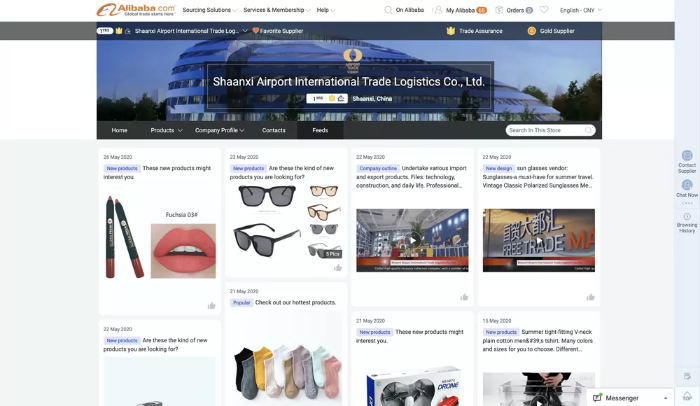Open the Fuchsia 03# lipstick image
This screenshot has width=700, height=406.
pyautogui.click(x=183, y=251)
